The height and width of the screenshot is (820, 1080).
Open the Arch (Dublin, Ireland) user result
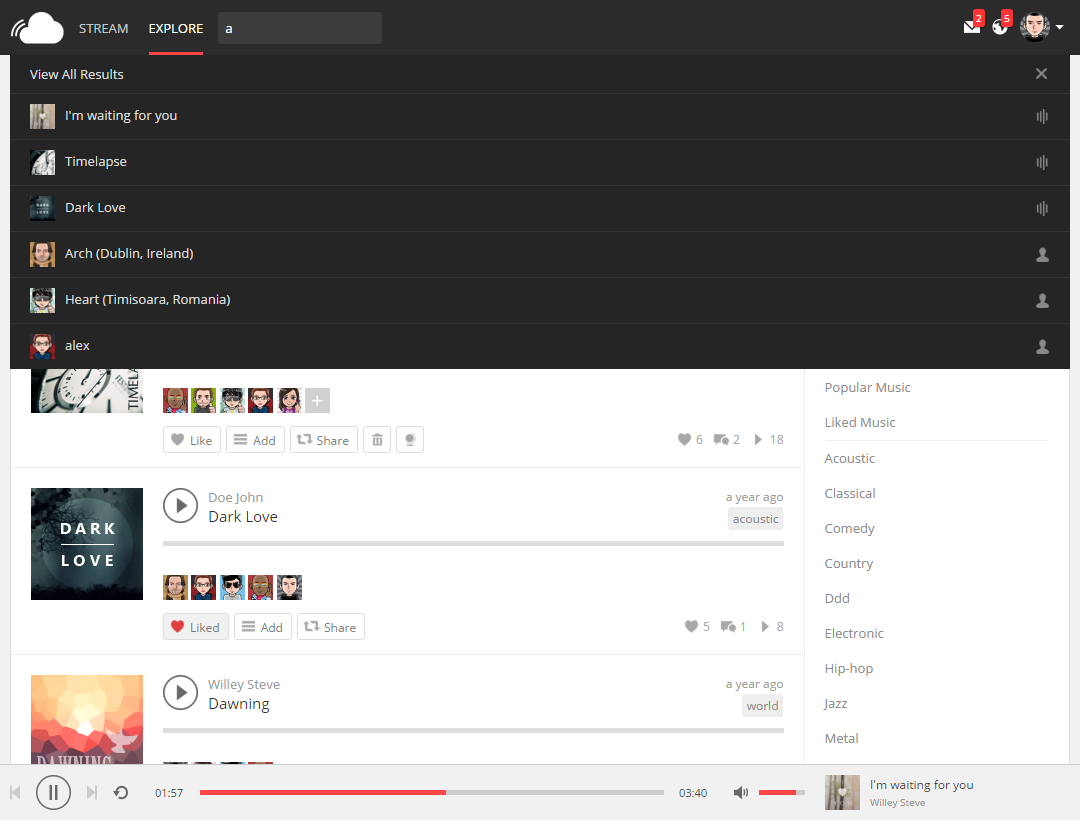click(540, 254)
